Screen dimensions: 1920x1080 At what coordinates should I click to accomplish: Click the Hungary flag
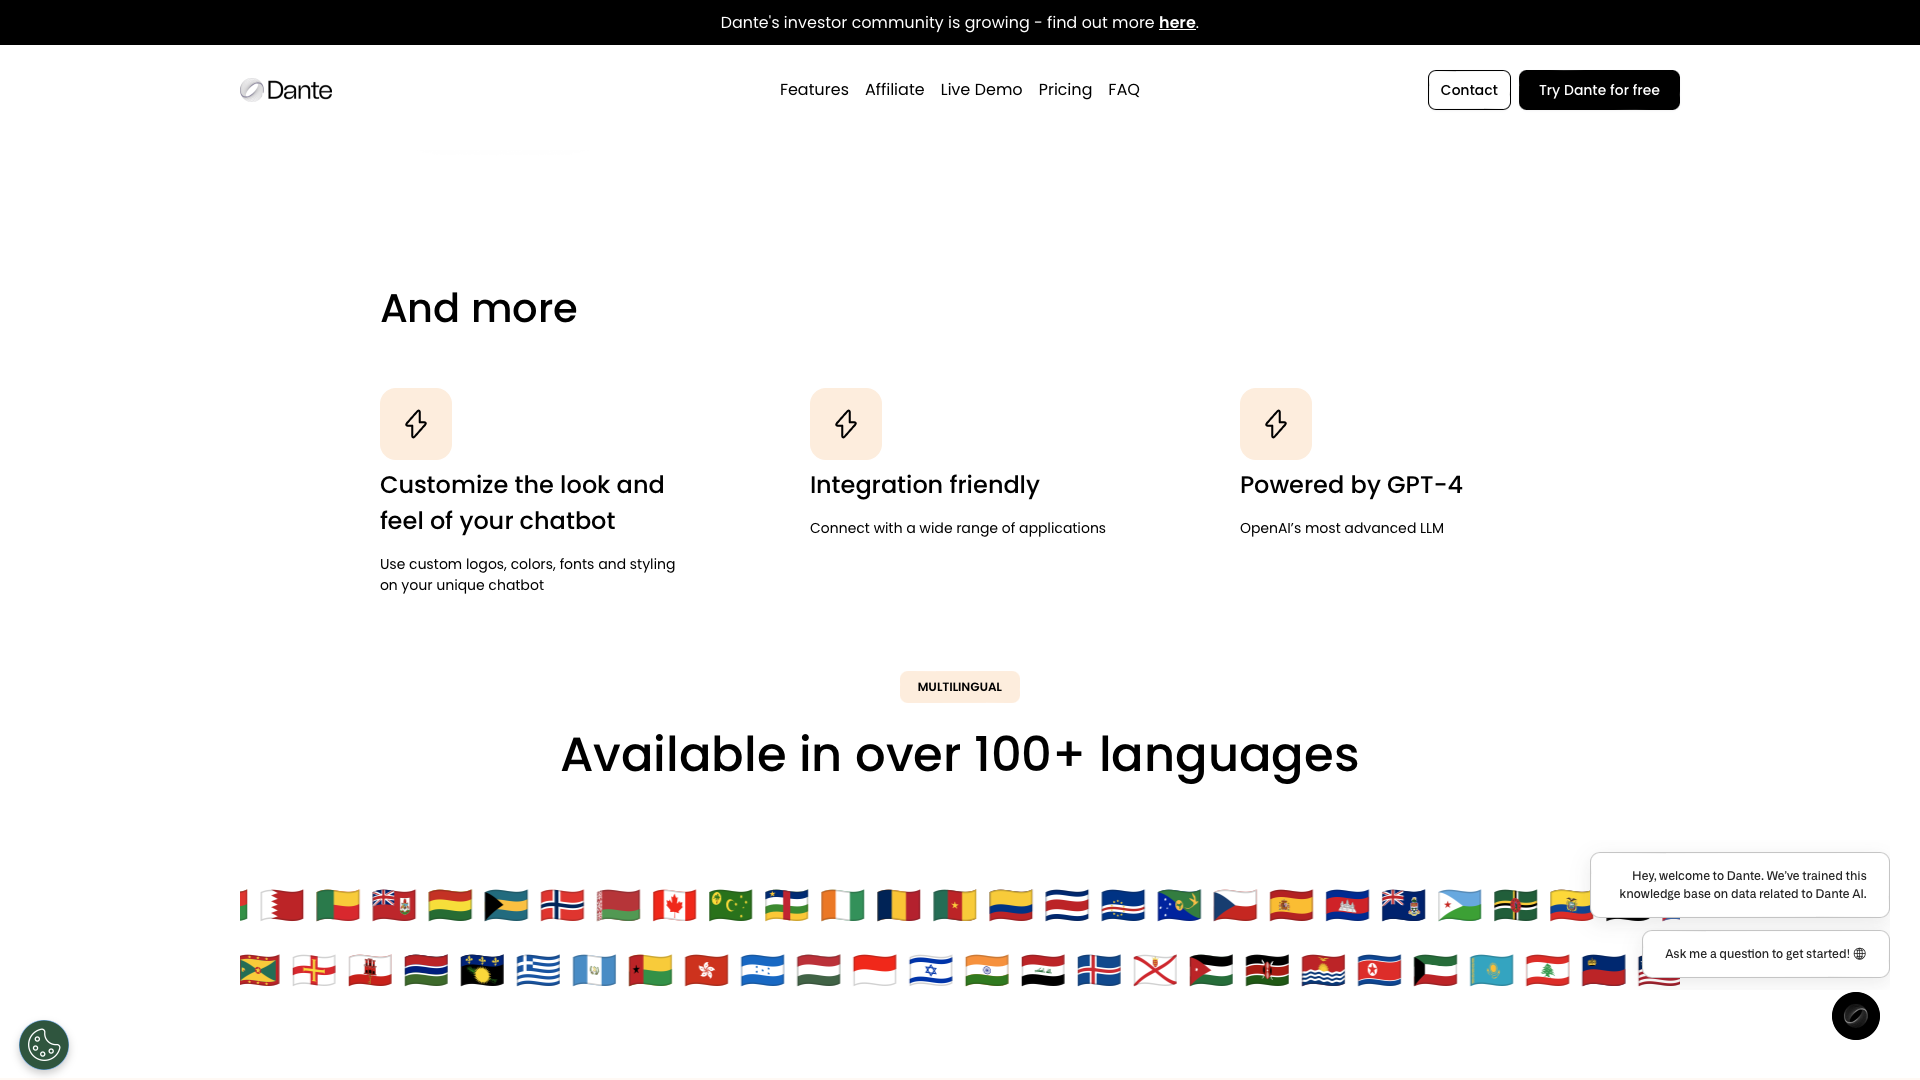pos(818,970)
